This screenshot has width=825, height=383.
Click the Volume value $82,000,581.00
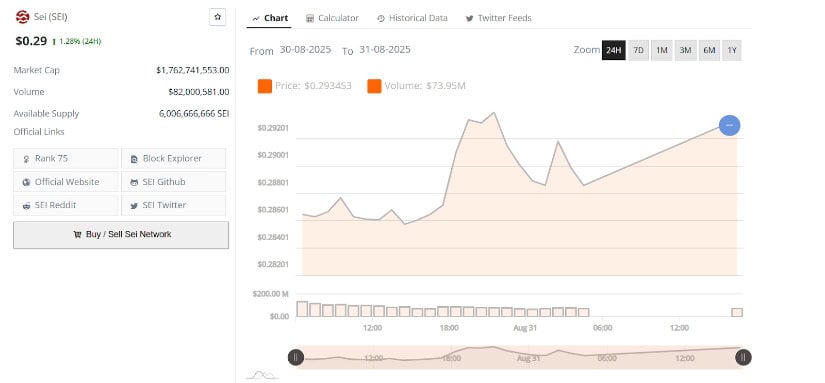point(199,92)
